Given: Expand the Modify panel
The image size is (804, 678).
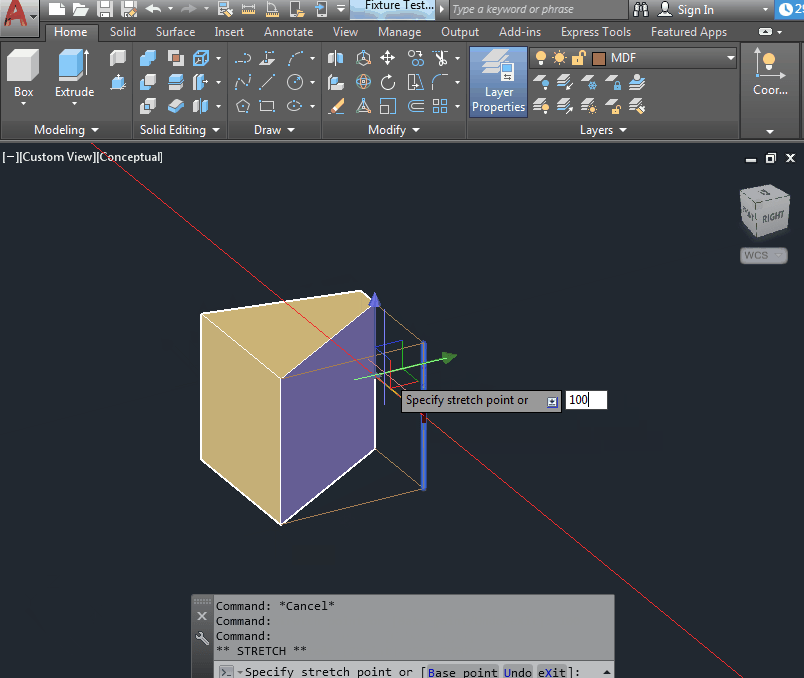Looking at the screenshot, I should [394, 130].
